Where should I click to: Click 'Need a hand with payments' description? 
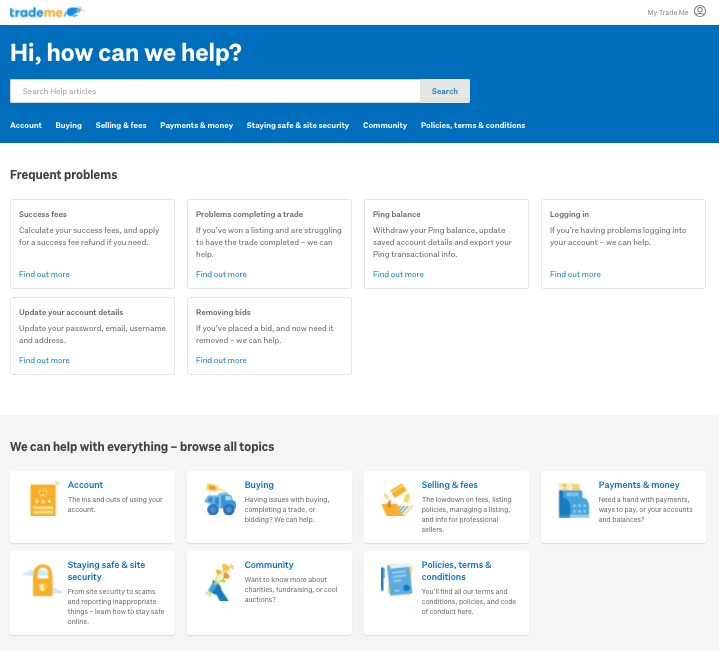point(645,509)
